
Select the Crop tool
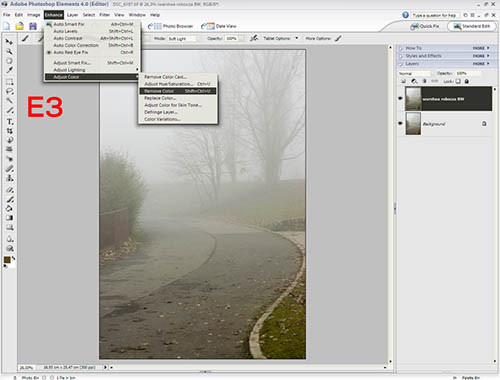[x=9, y=131]
